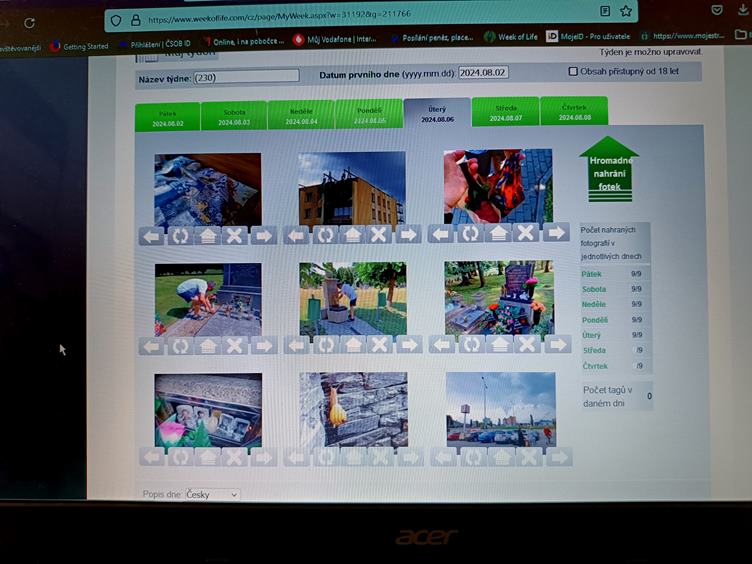Open Můj Vodafone bookmark
This screenshot has width=752, height=564.
(335, 39)
